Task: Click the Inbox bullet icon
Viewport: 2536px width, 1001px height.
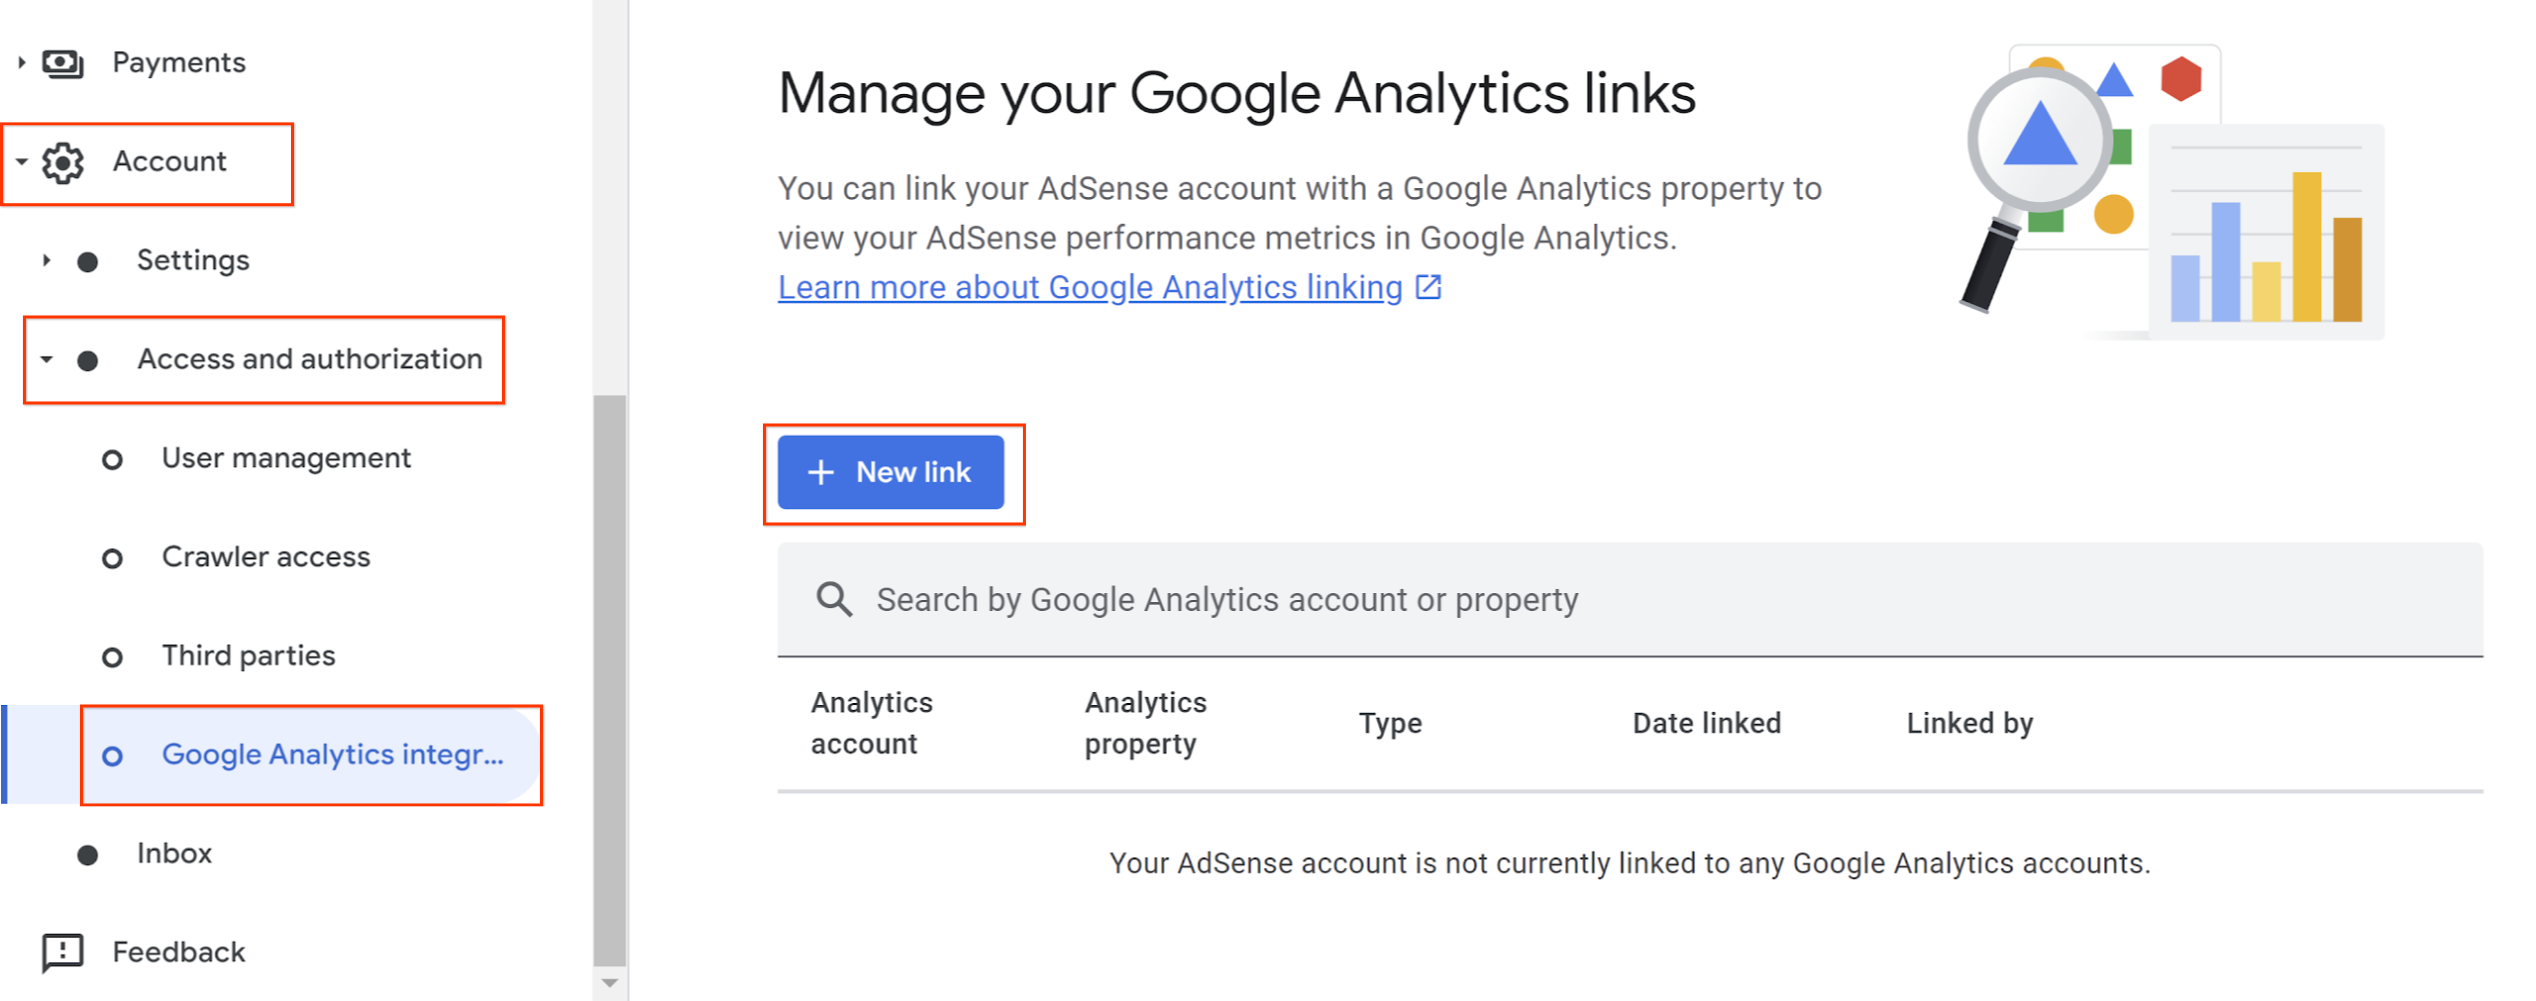Action: coord(88,854)
